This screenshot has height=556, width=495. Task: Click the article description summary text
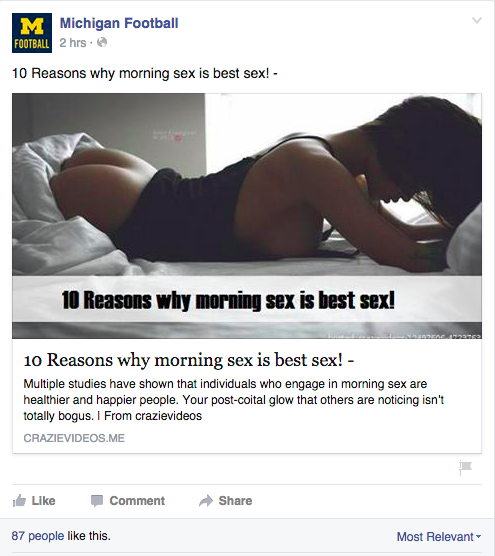(234, 400)
